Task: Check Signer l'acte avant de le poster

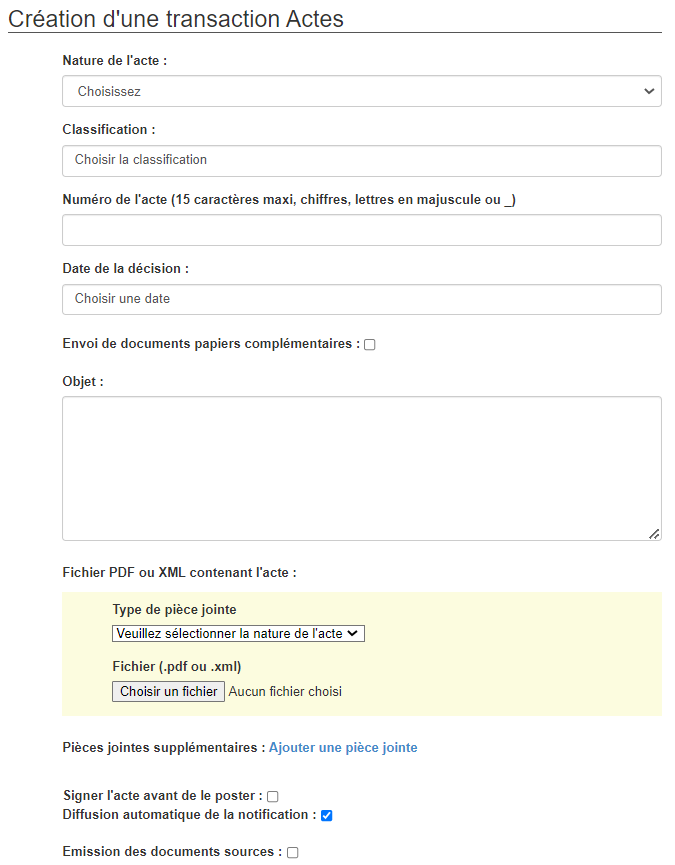Action: pyautogui.click(x=272, y=797)
